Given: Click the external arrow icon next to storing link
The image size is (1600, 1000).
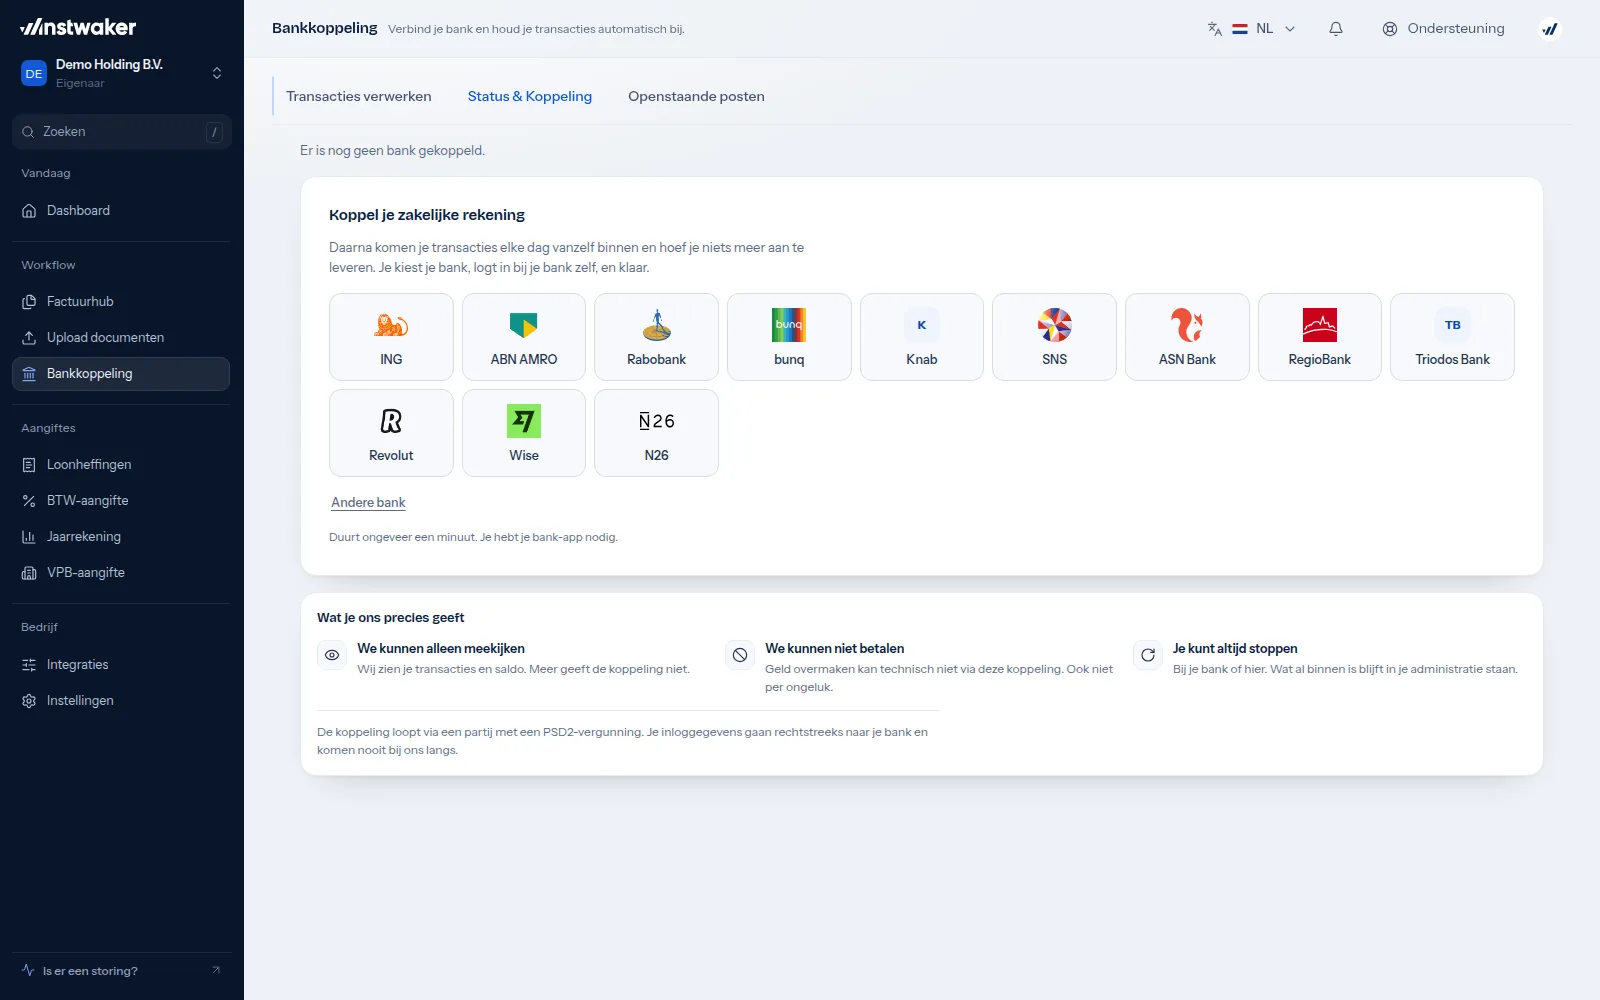Looking at the screenshot, I should [216, 970].
